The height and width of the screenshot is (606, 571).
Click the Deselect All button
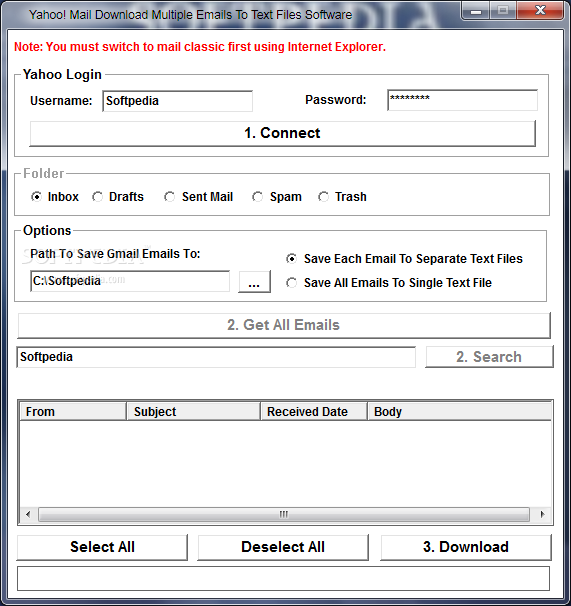(x=283, y=547)
